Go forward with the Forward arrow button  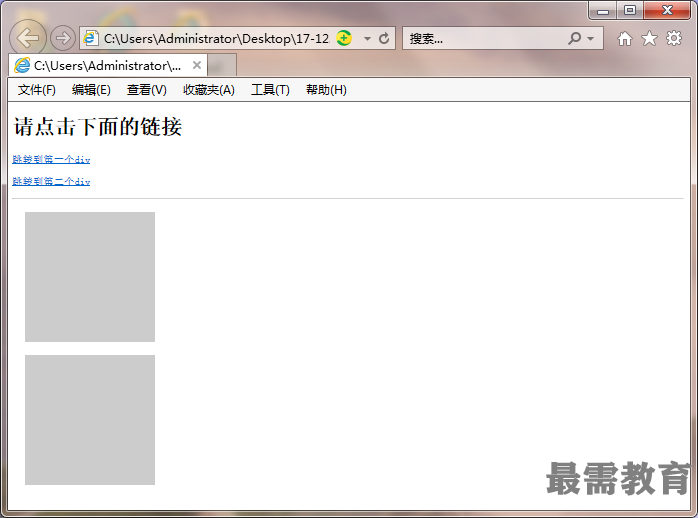click(x=63, y=38)
